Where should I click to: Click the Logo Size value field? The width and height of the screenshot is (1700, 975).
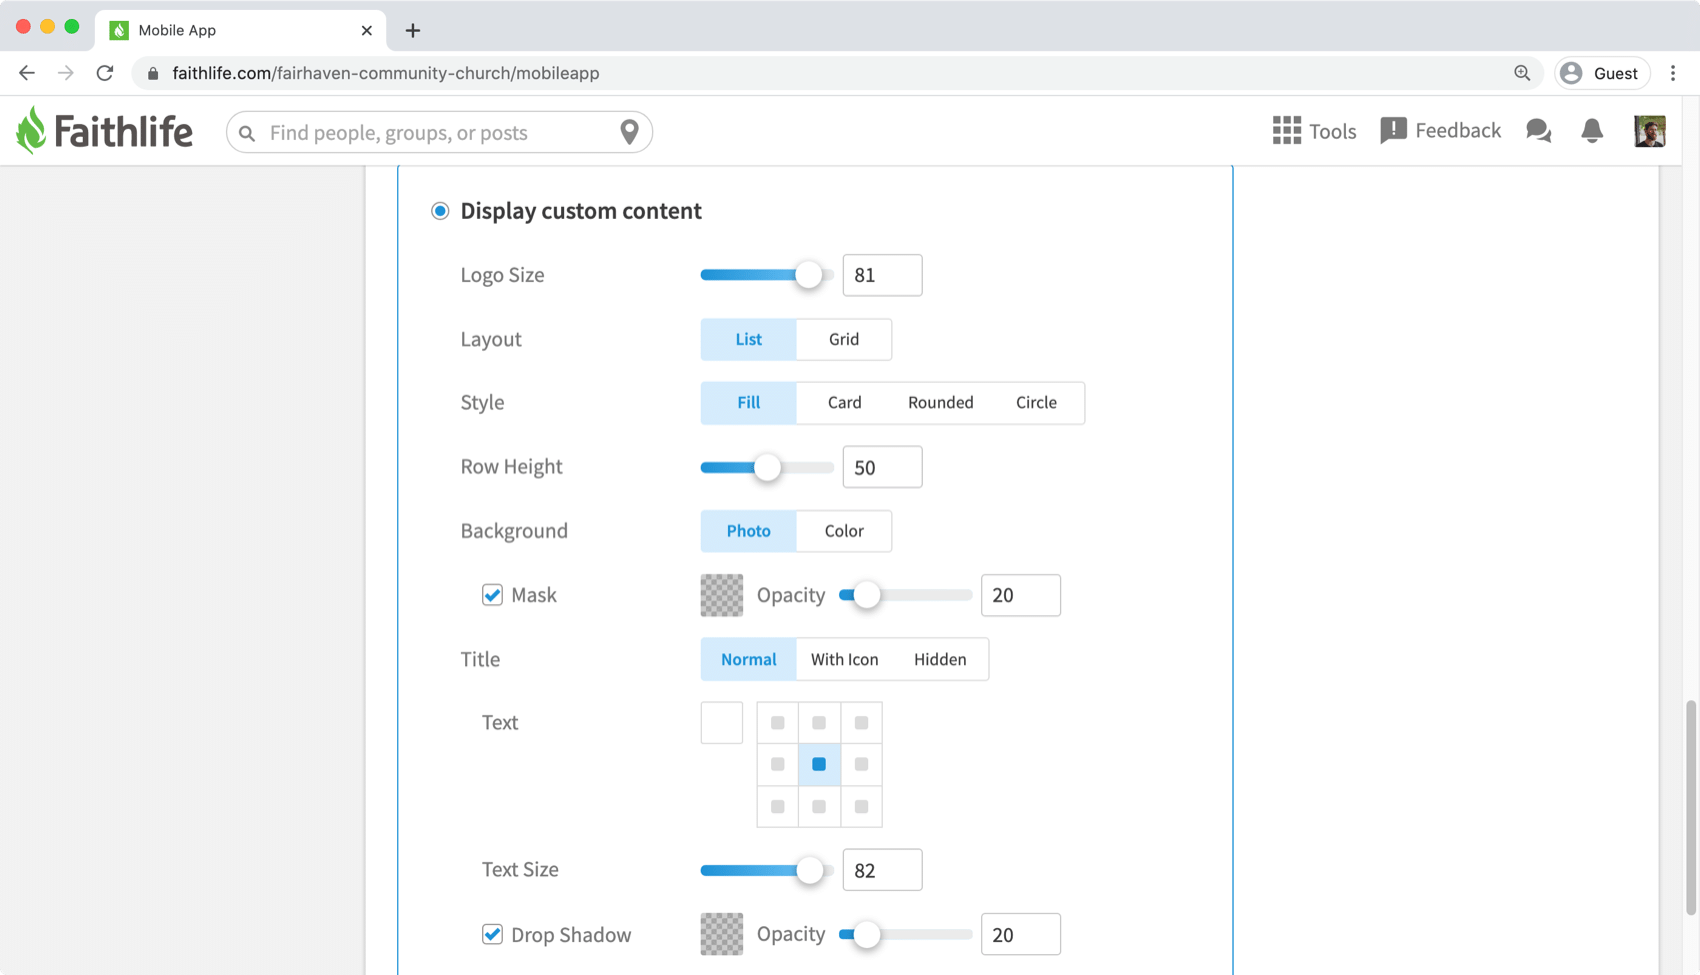click(882, 275)
